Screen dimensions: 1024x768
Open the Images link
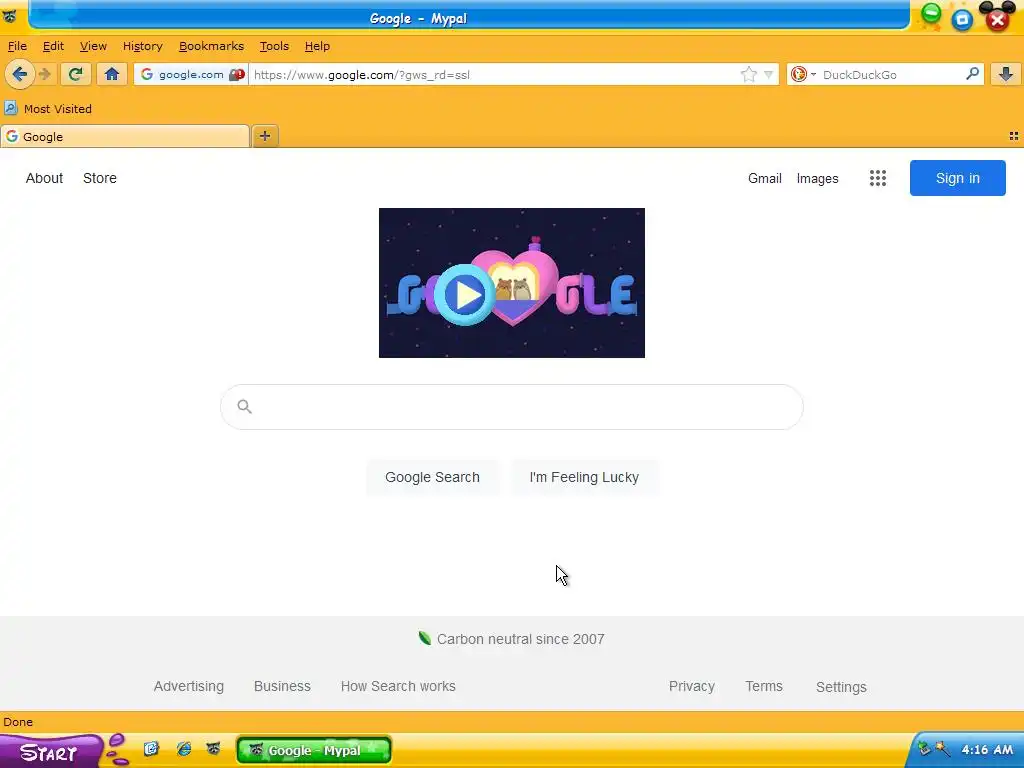pos(817,178)
